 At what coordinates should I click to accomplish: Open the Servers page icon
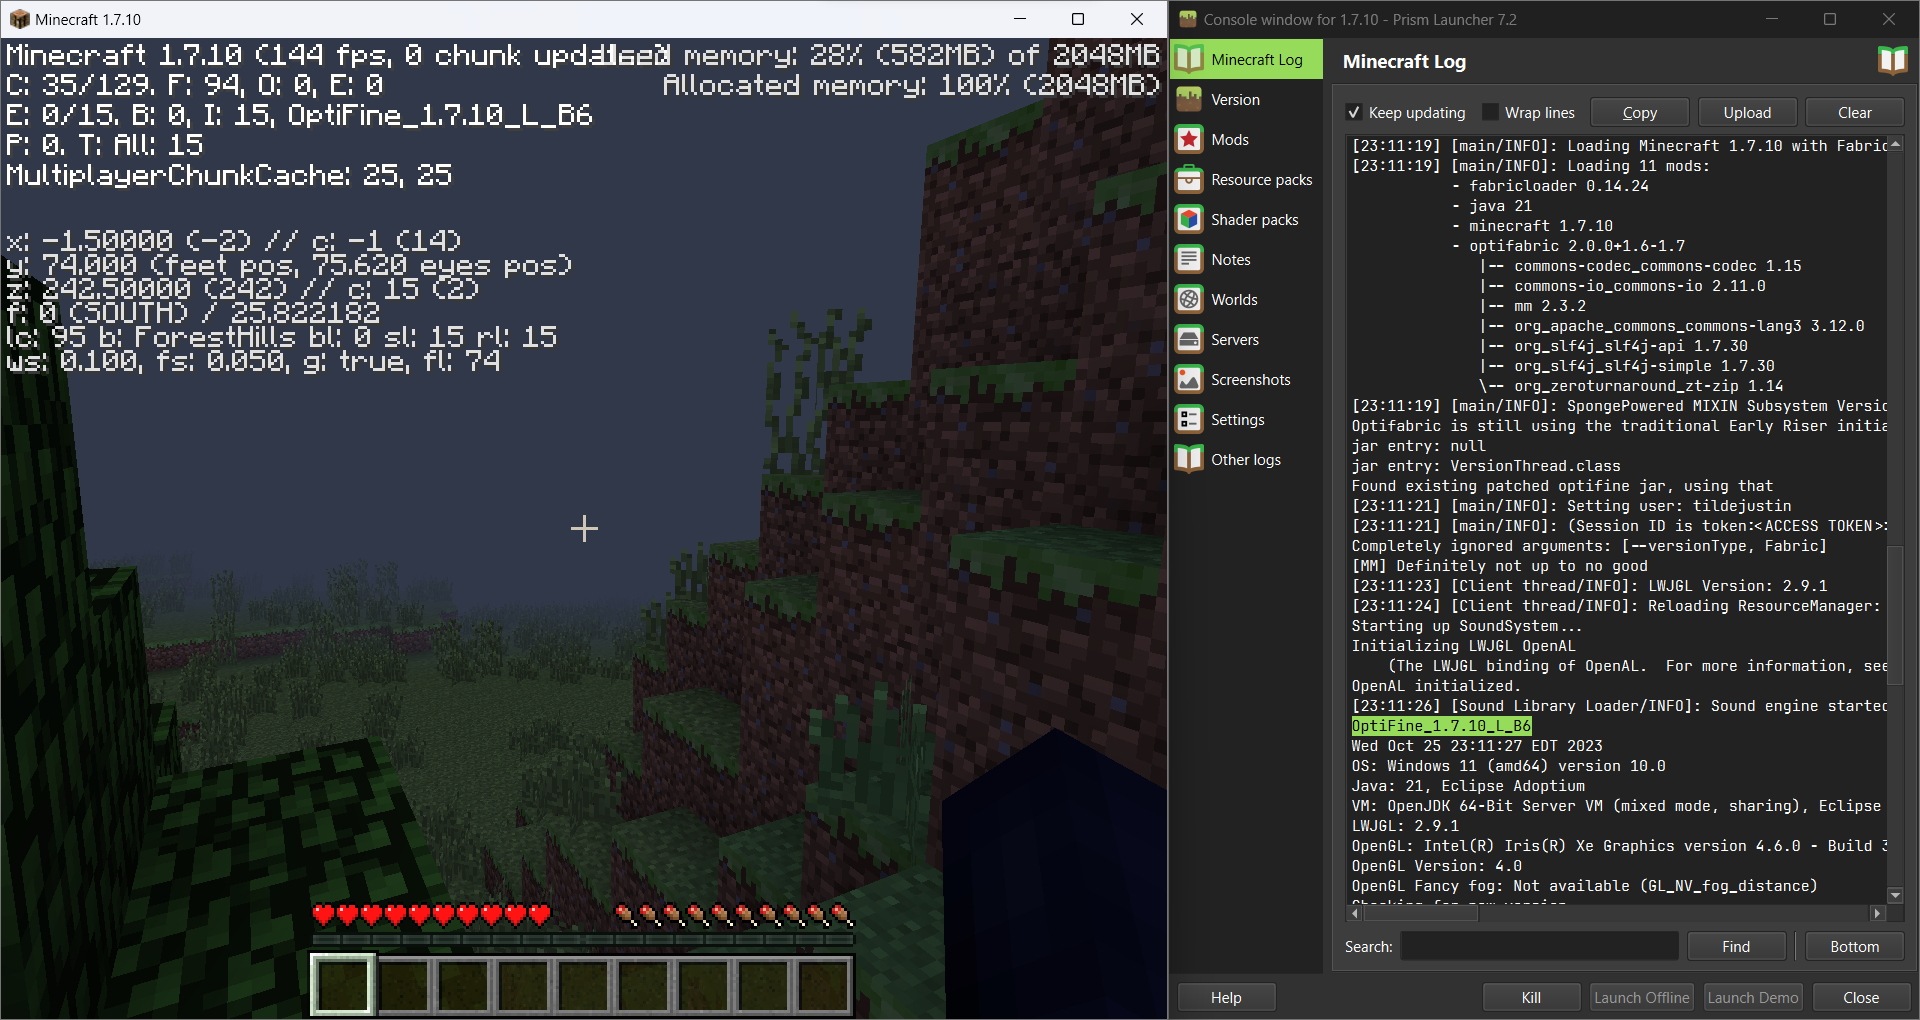pyautogui.click(x=1189, y=340)
